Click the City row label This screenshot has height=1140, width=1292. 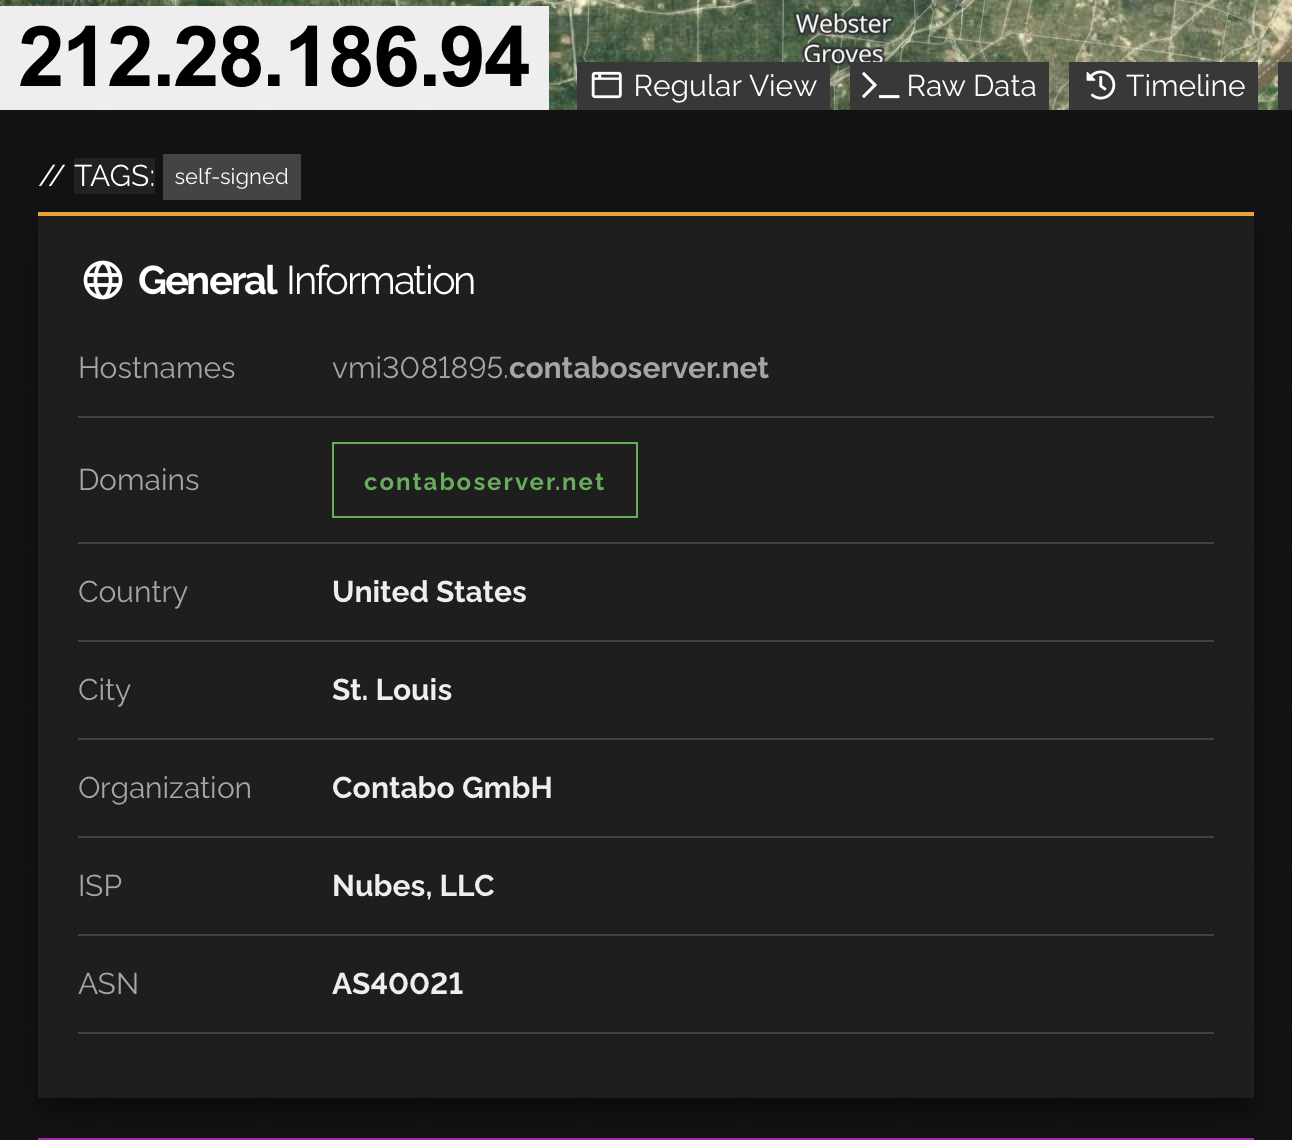[104, 690]
